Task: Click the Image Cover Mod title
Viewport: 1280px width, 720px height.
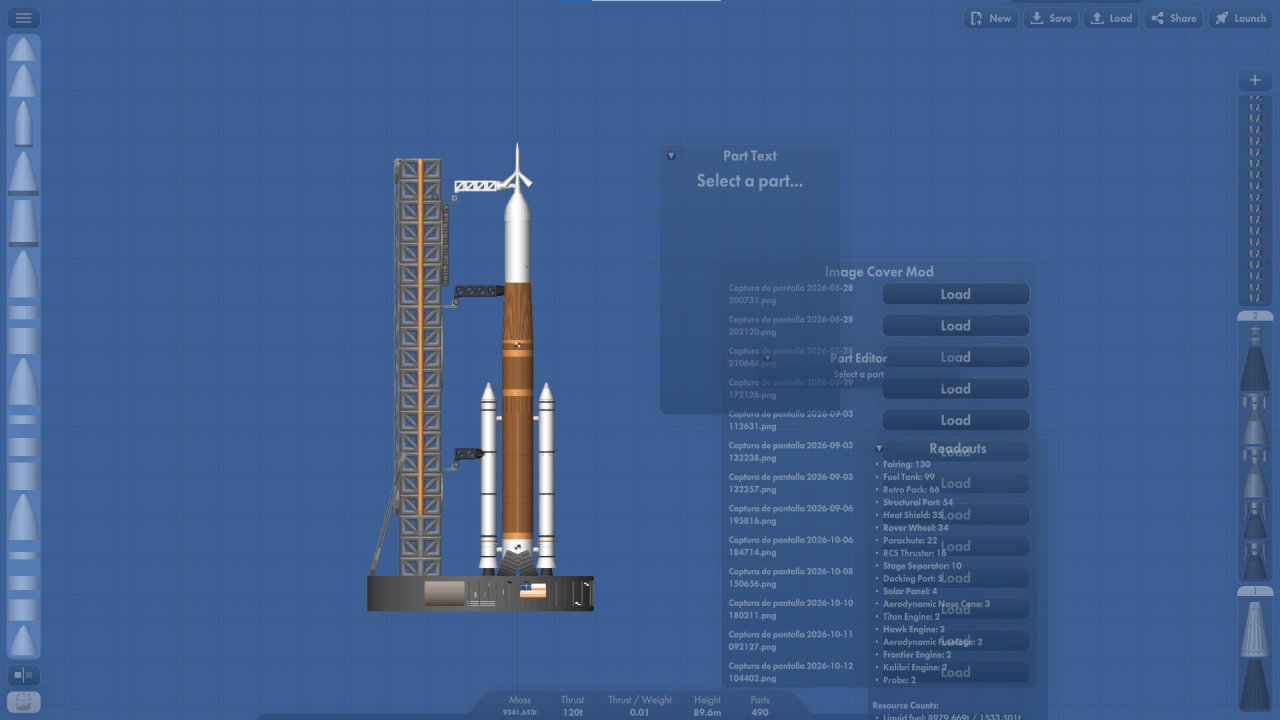Action: (879, 272)
